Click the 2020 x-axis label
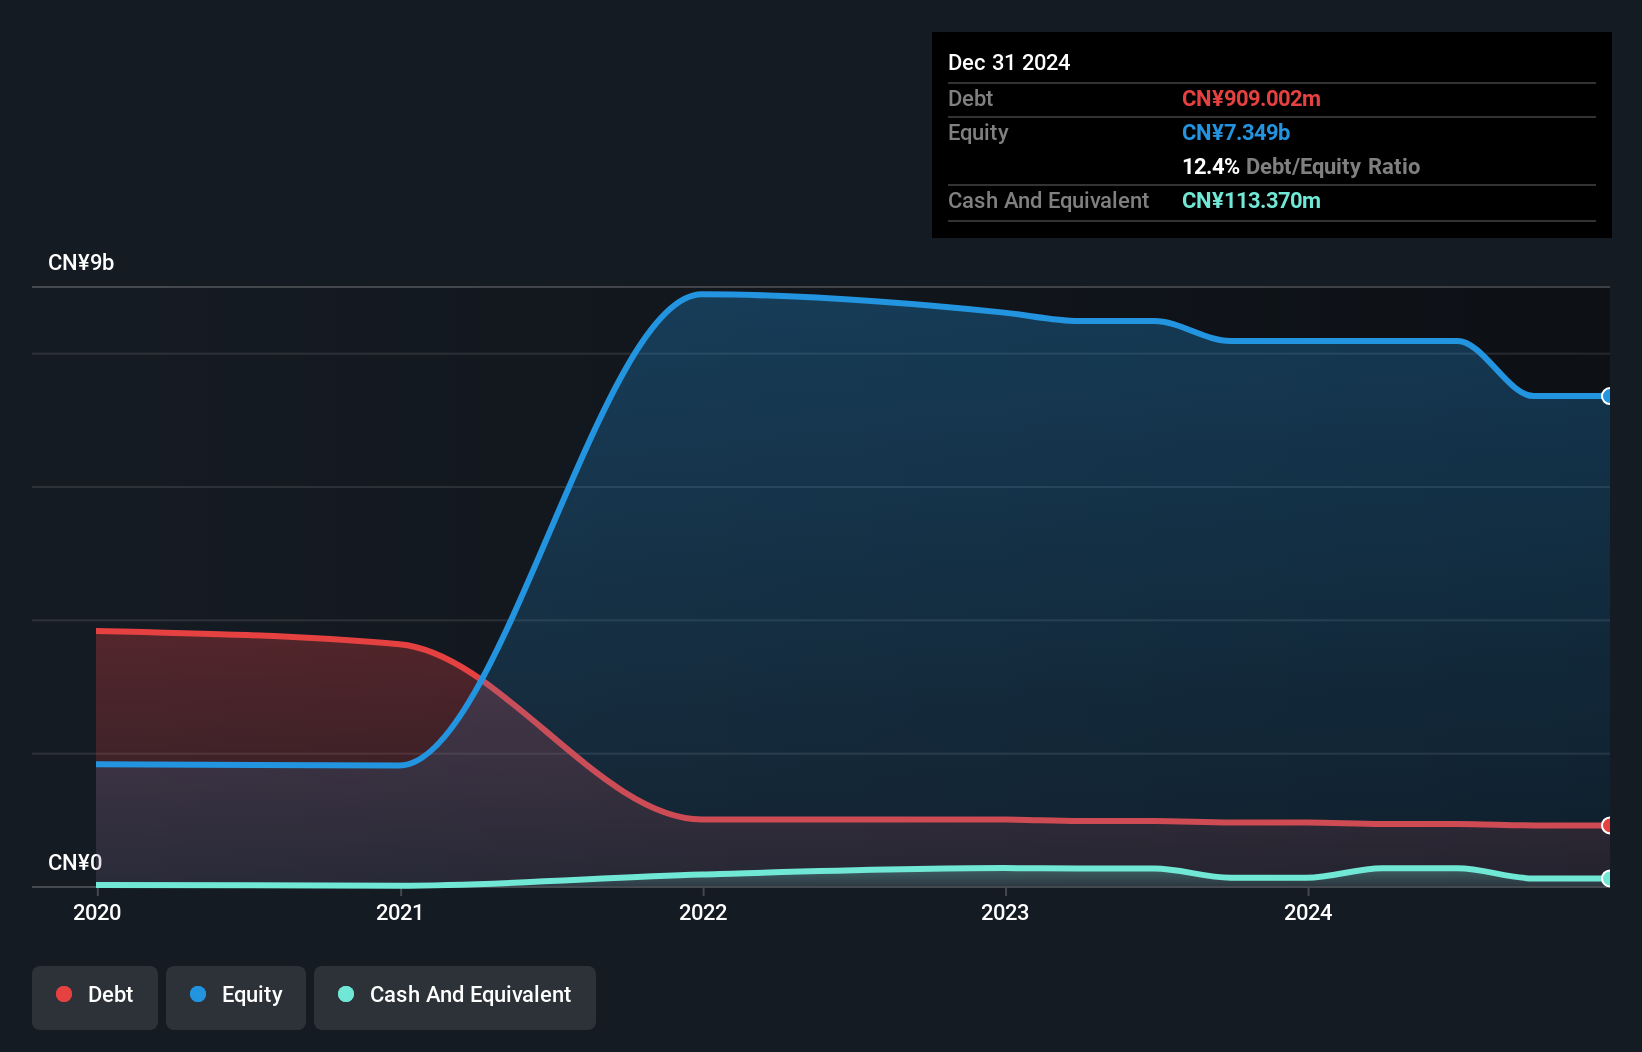 tap(97, 912)
